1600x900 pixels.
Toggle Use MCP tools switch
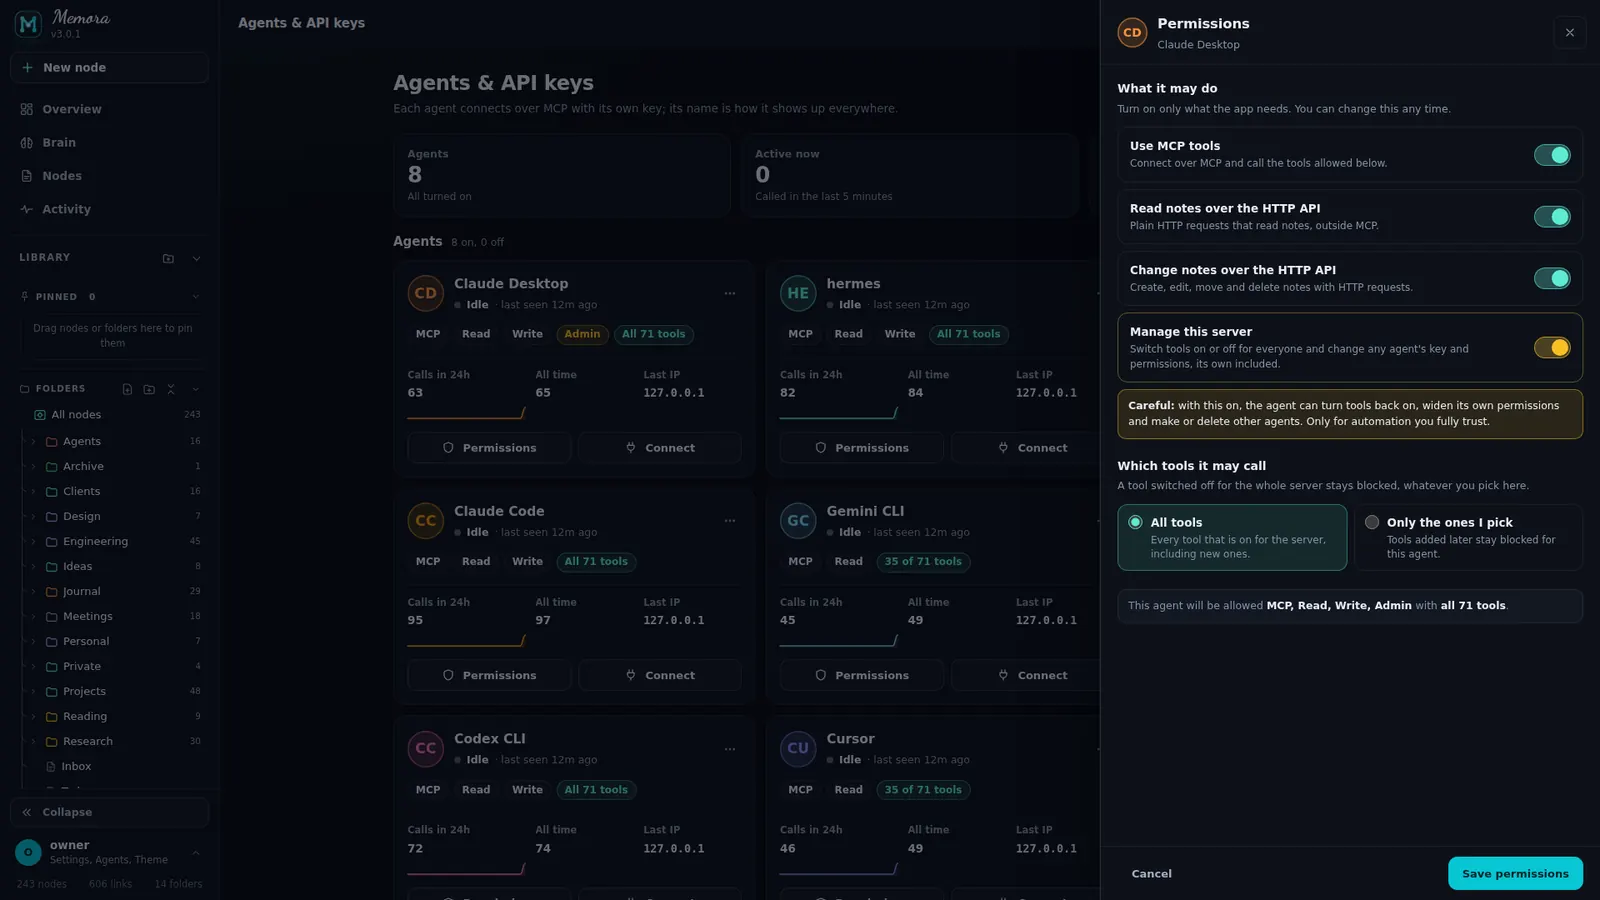click(x=1552, y=155)
